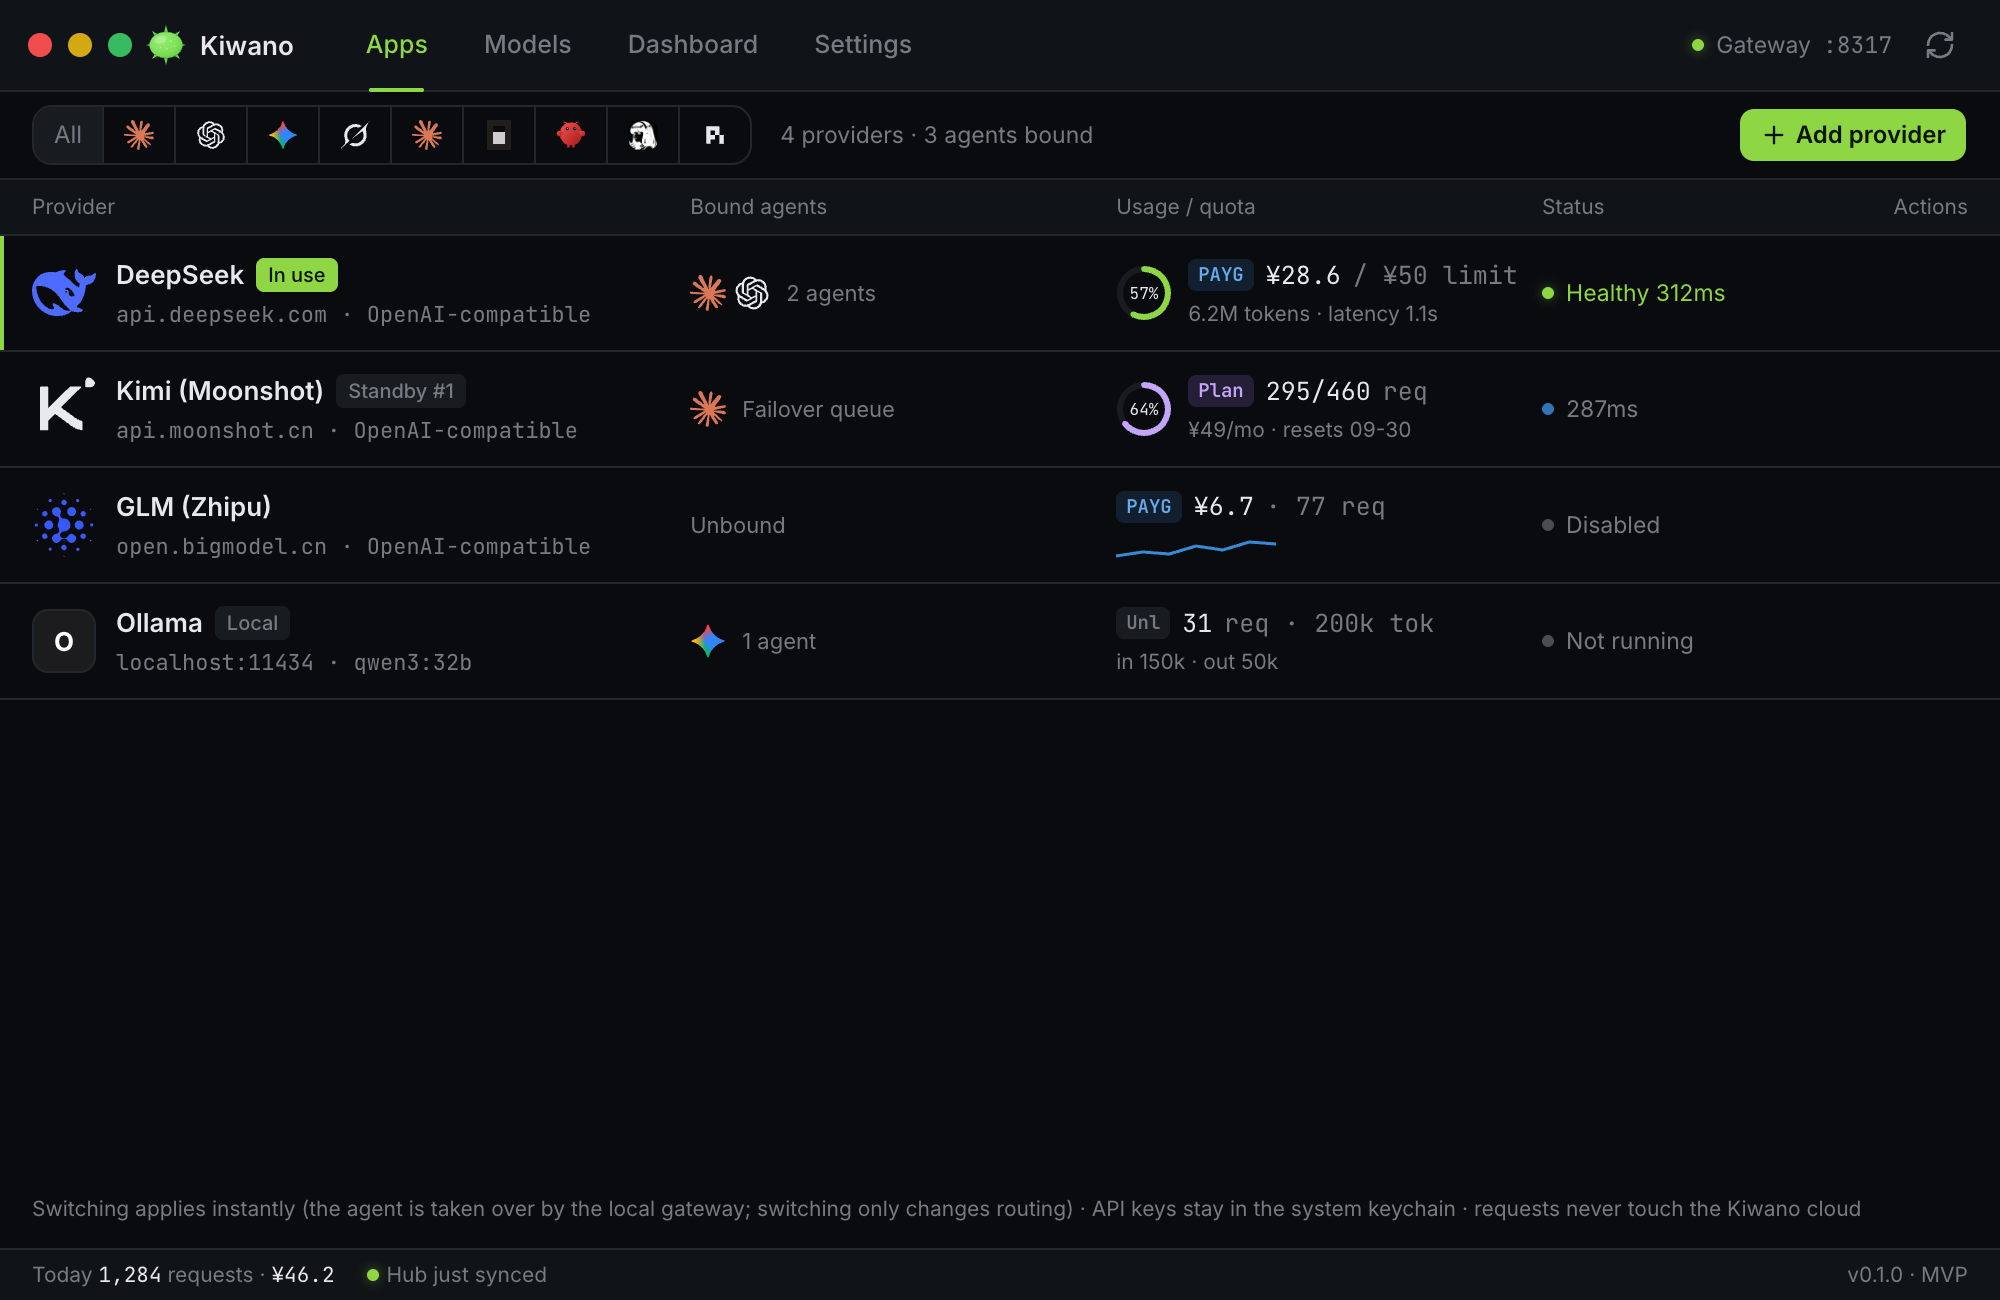Image resolution: width=2000 pixels, height=1300 pixels.
Task: Click the In use badge on DeepSeek
Action: point(297,275)
